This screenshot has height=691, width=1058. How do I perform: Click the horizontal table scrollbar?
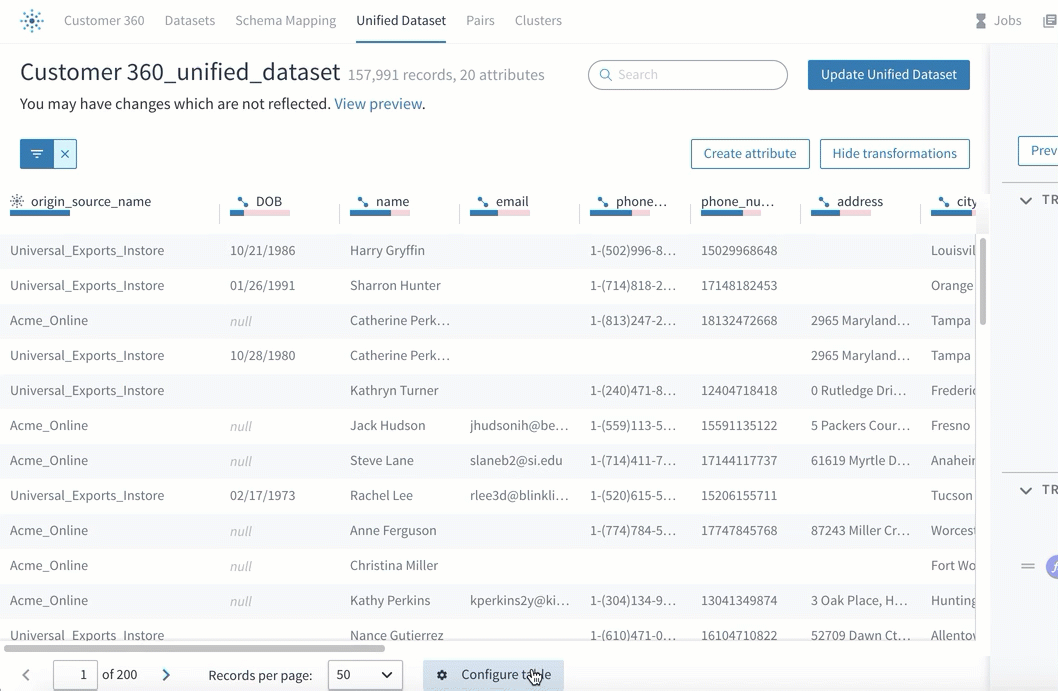pyautogui.click(x=194, y=648)
